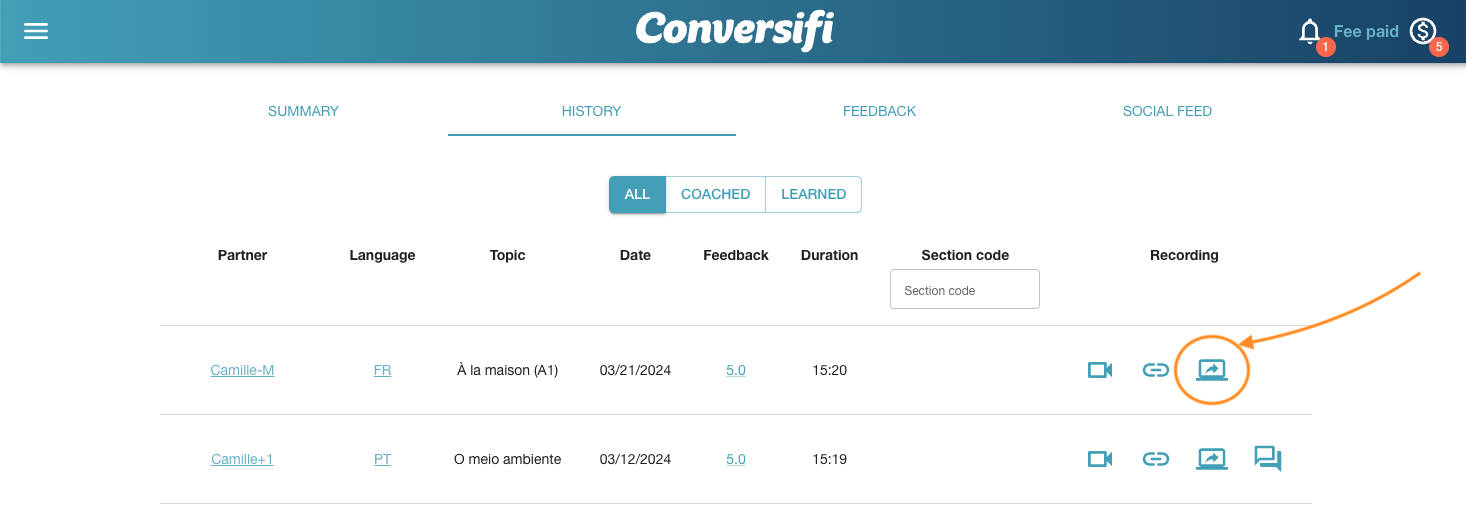Select the History tab
Image resolution: width=1466 pixels, height=507 pixels.
coord(592,111)
